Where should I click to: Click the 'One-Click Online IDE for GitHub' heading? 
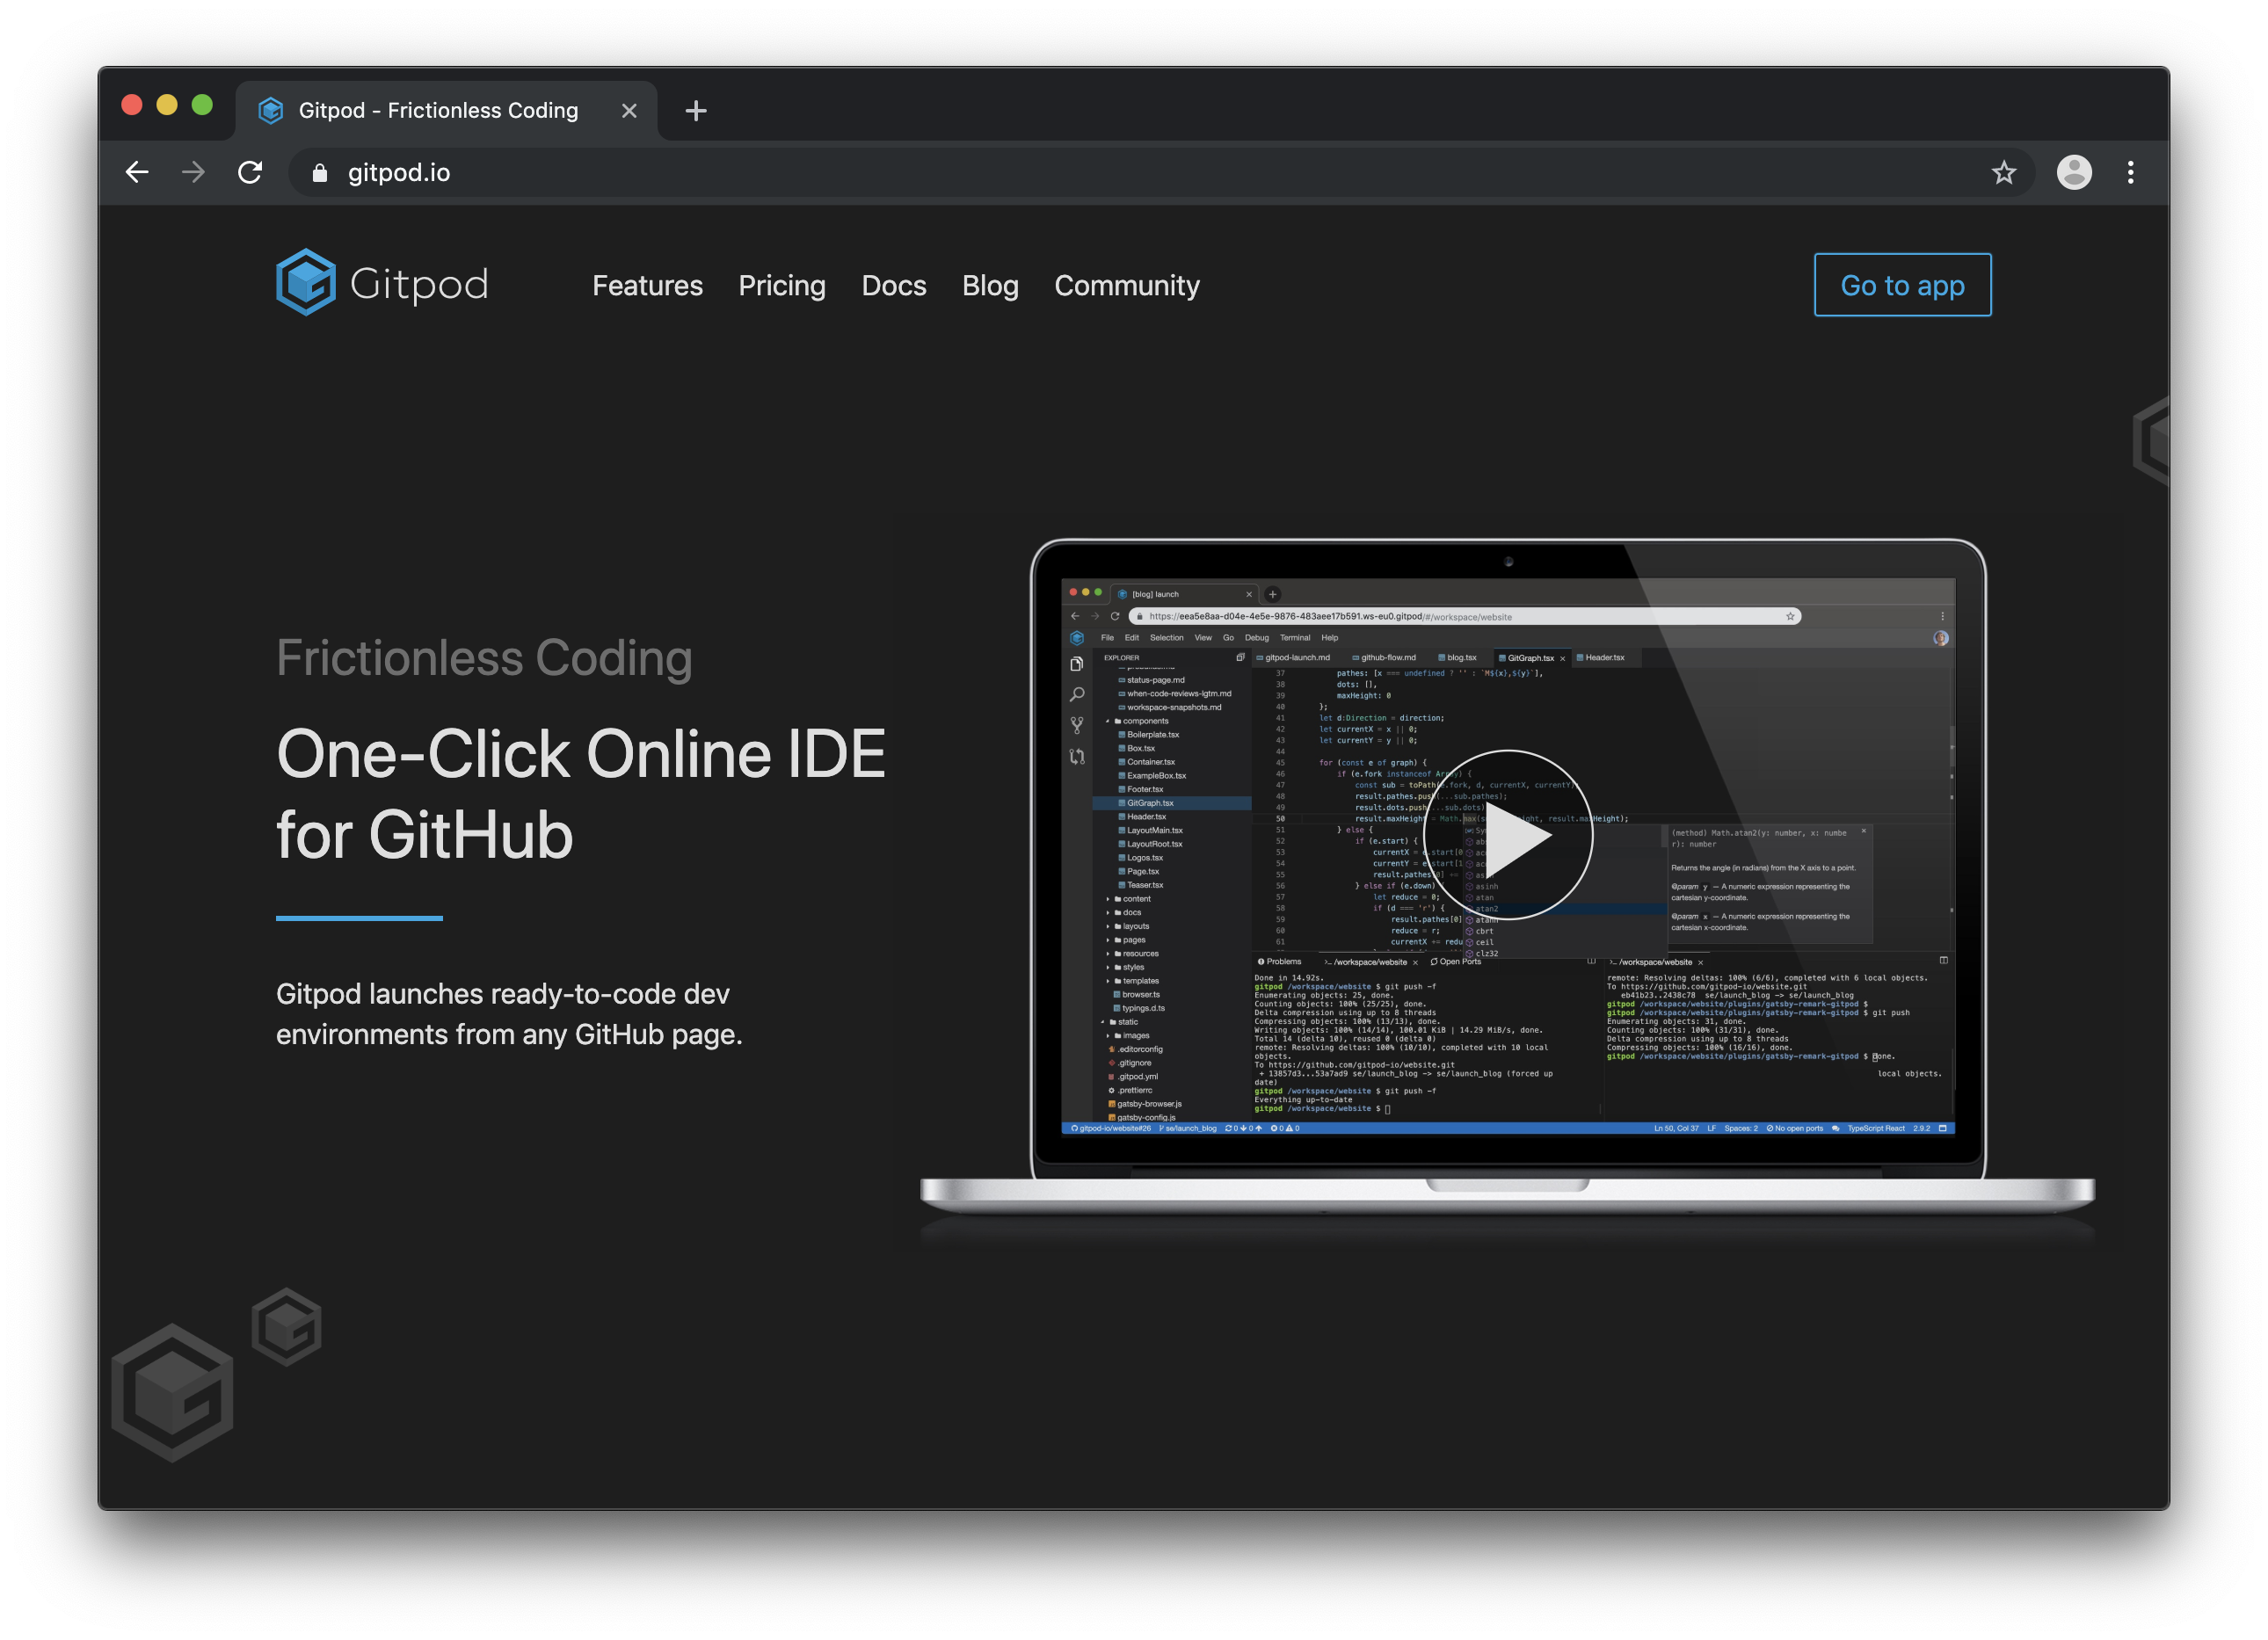click(580, 793)
